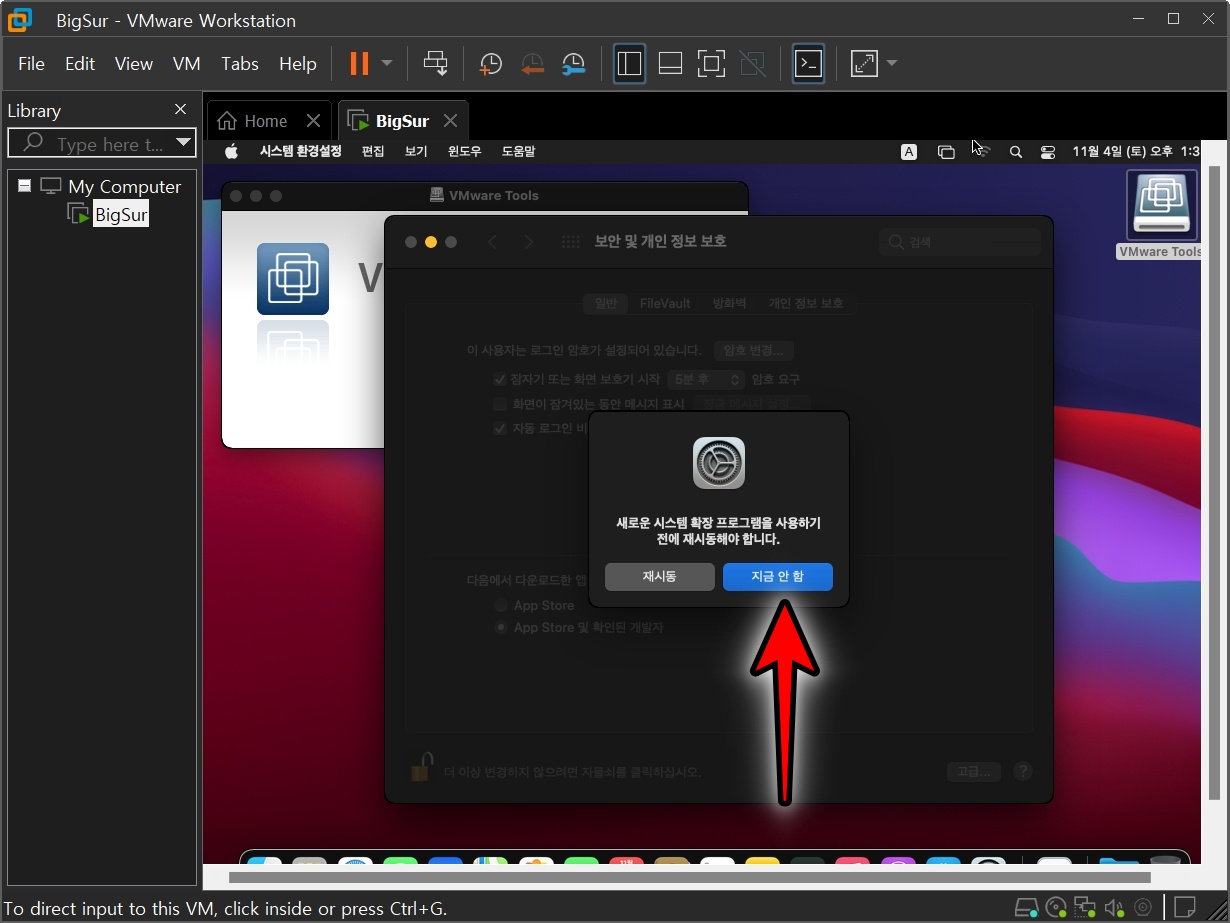Select the 일반 tab
This screenshot has width=1230, height=923.
605,303
